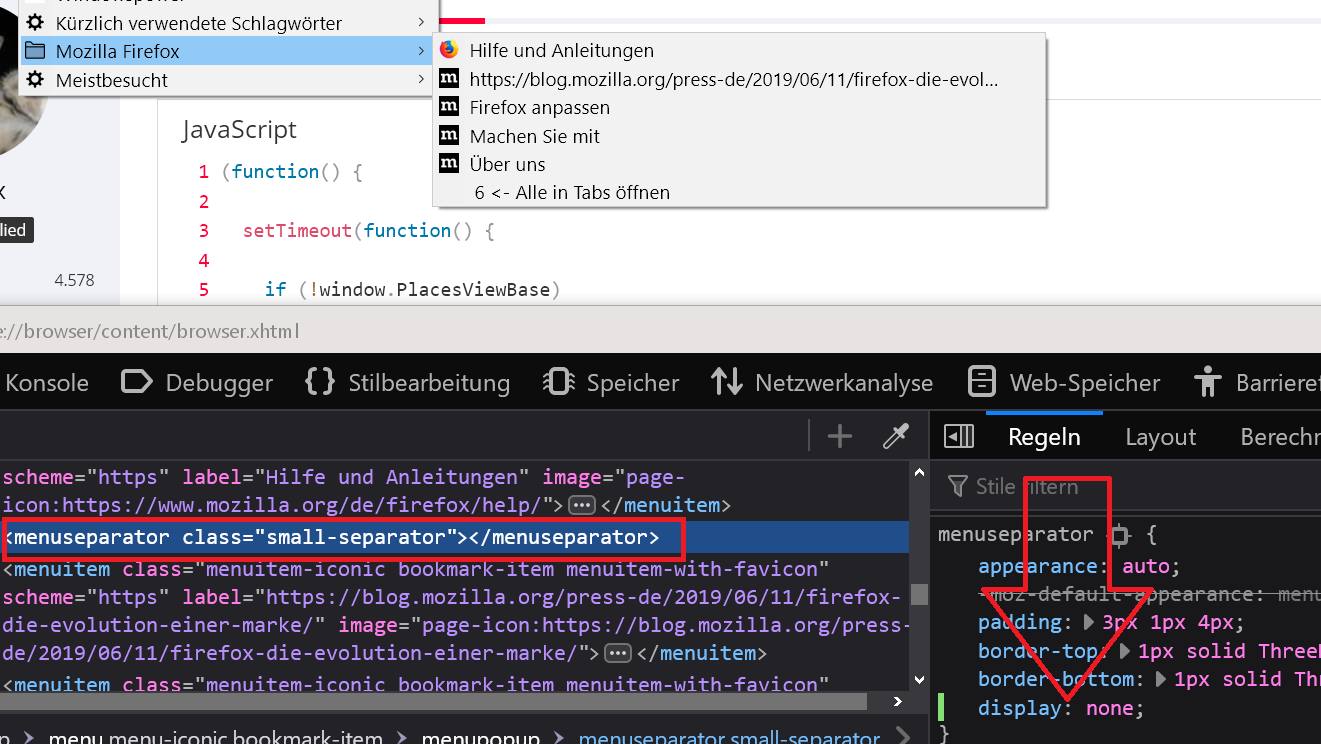Click the plus icon to create new node
Viewport: 1321px width, 744px height.
[840, 436]
